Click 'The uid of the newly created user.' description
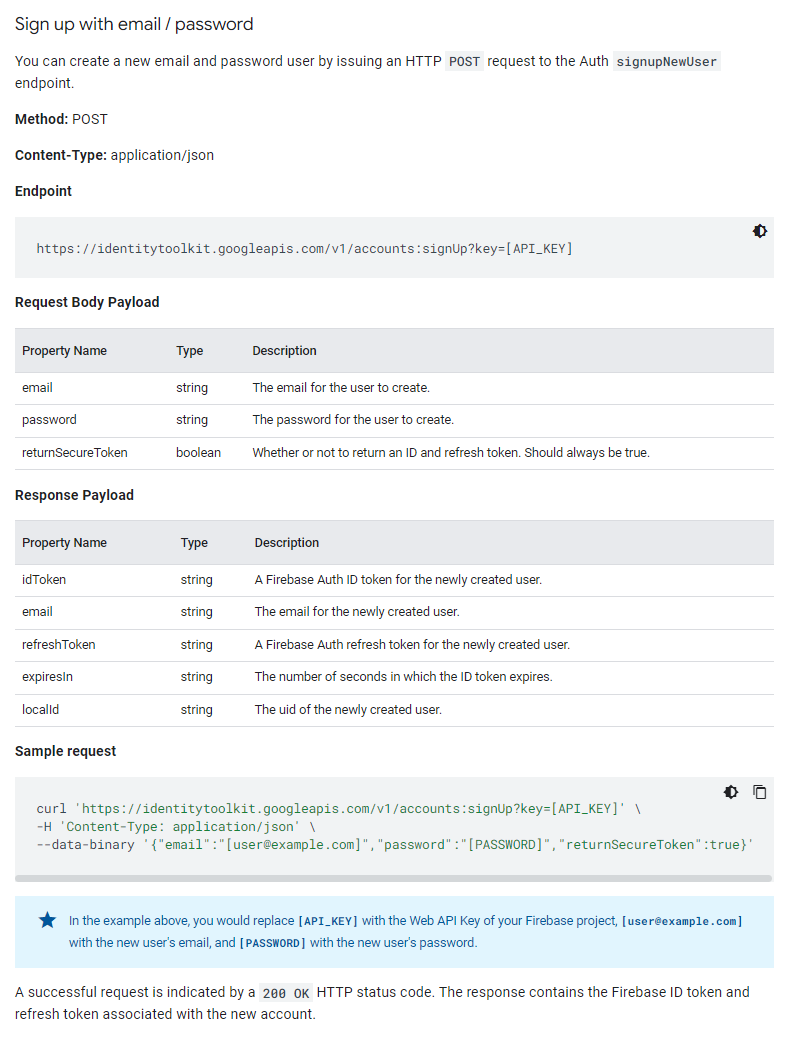 pos(348,710)
